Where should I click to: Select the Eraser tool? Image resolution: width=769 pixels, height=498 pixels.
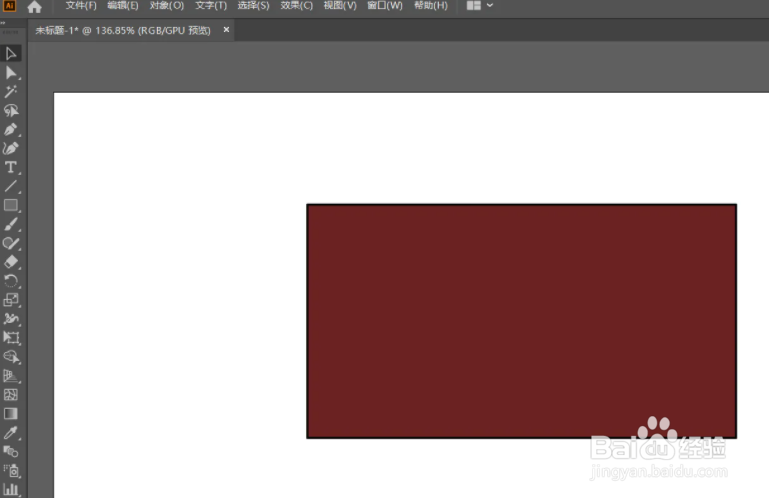(x=11, y=262)
